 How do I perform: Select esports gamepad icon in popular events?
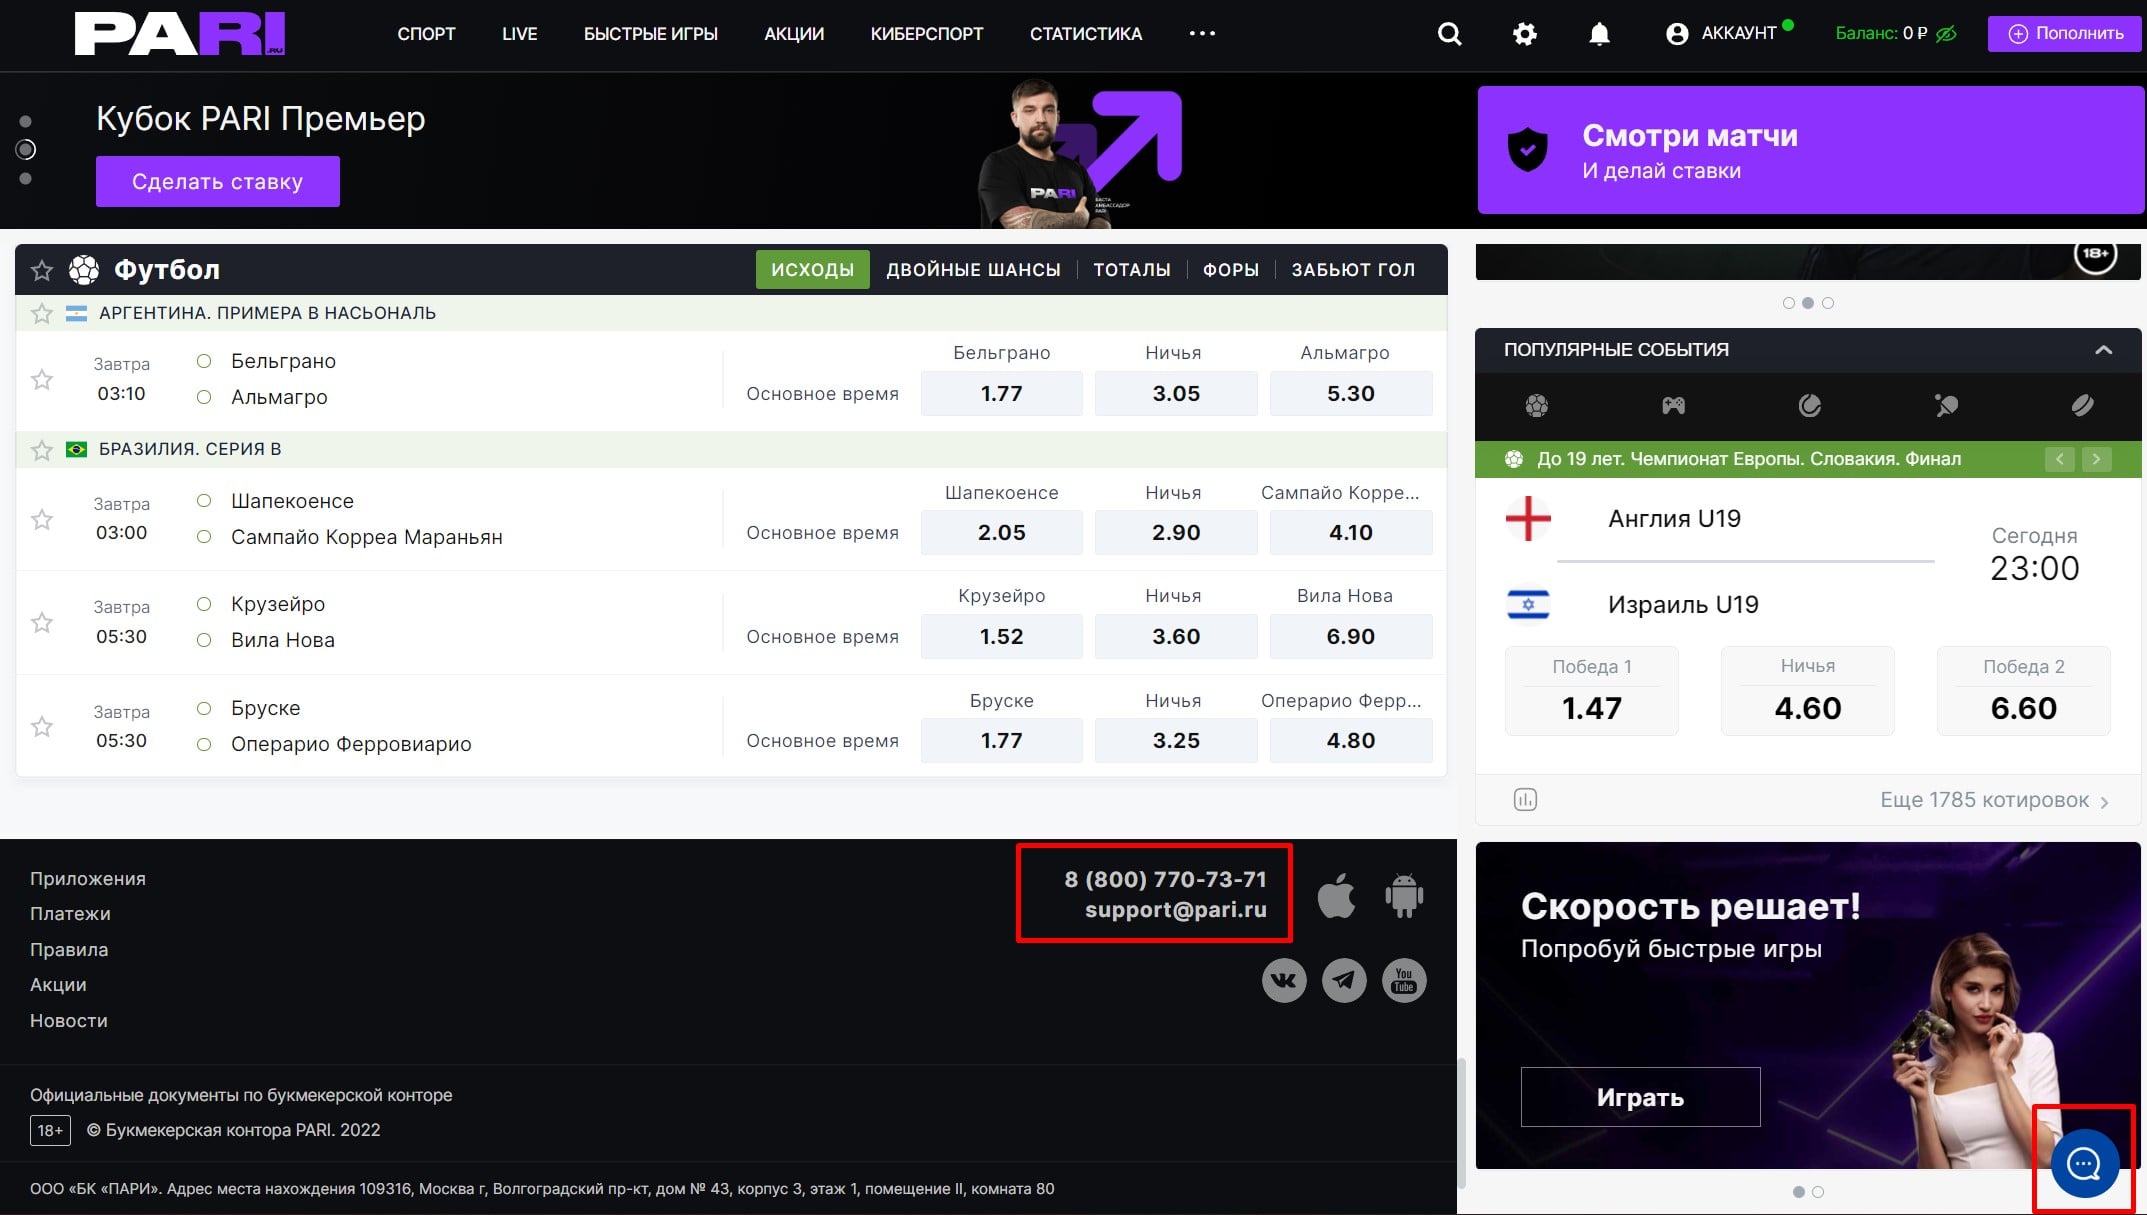coord(1673,405)
